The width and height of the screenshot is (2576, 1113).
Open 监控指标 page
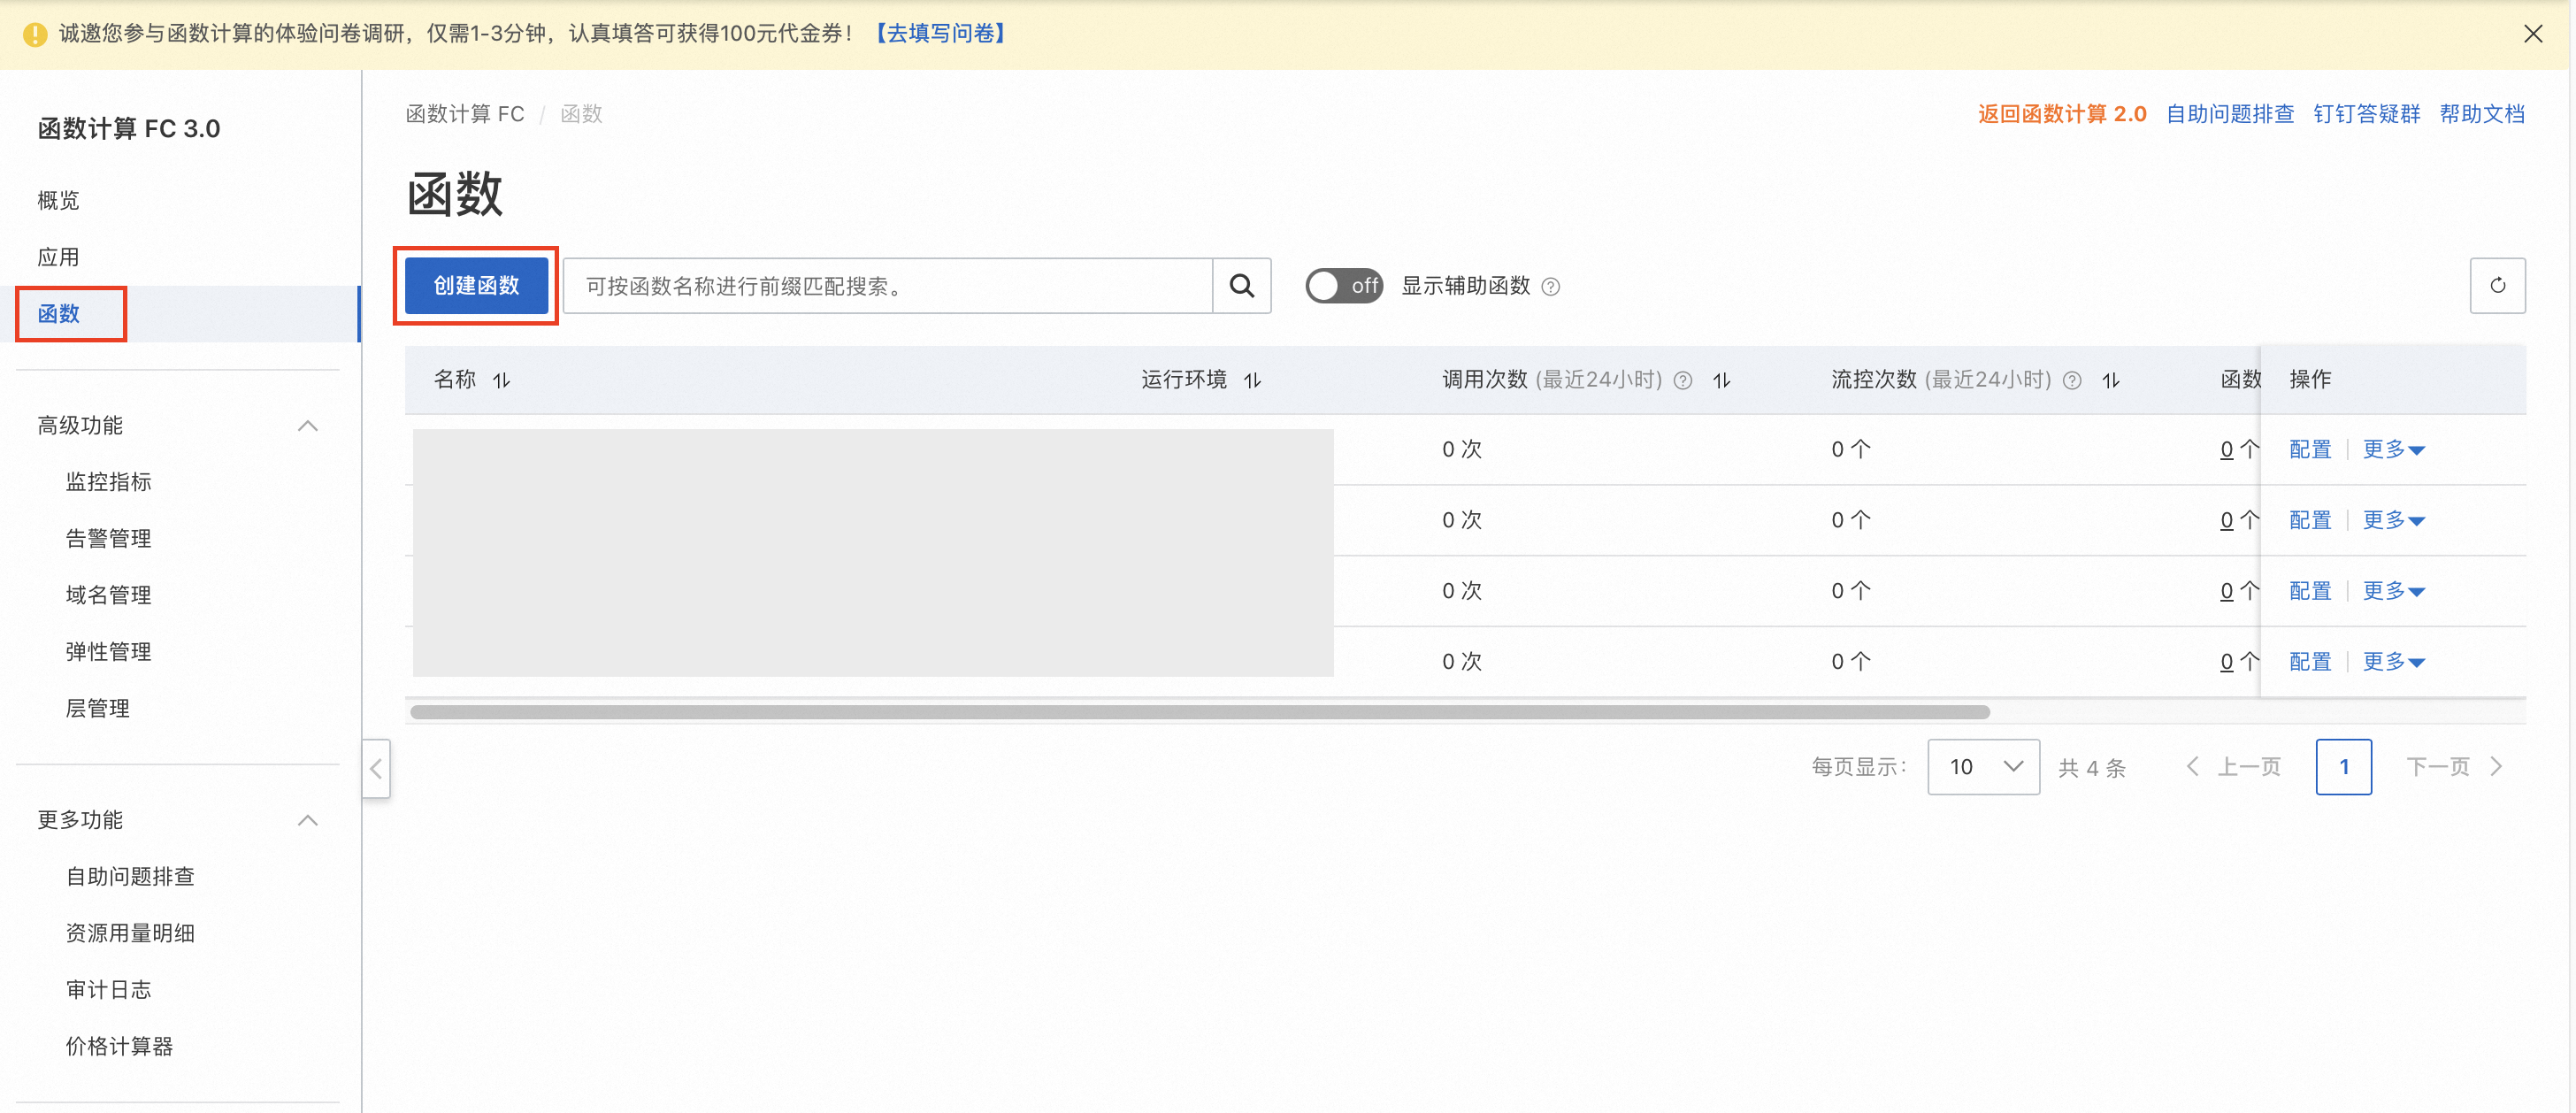[108, 482]
